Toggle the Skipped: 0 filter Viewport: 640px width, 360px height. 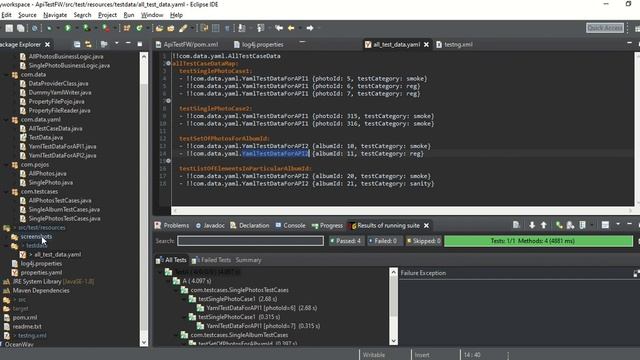pos(423,241)
